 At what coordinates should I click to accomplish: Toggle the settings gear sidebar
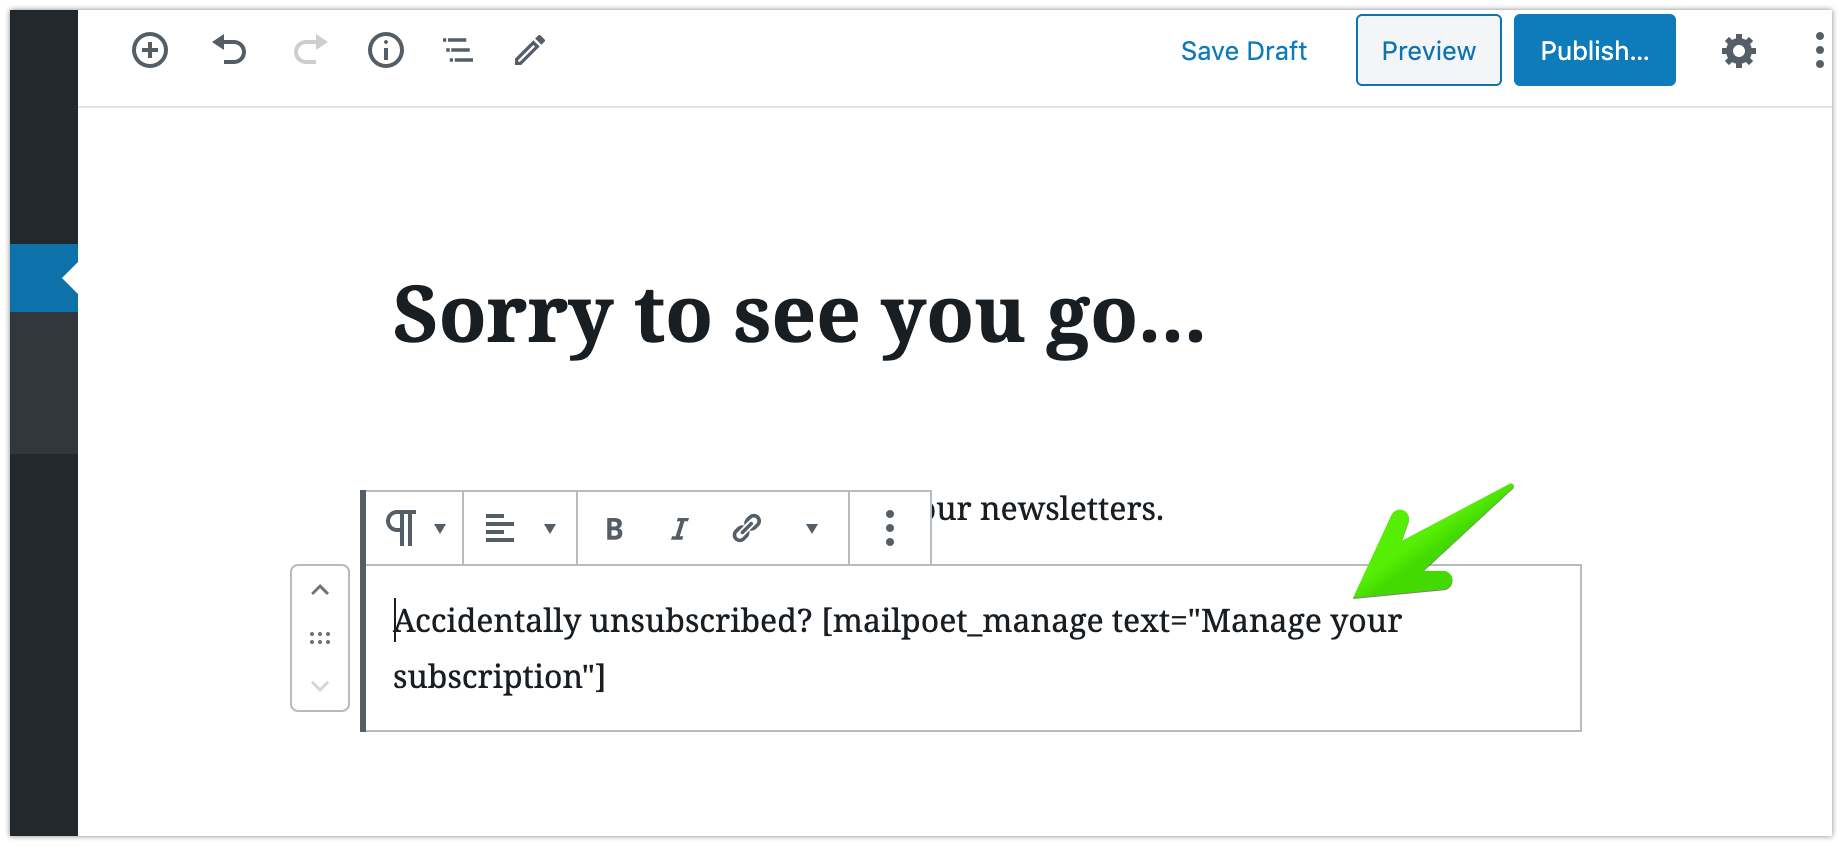[x=1739, y=51]
